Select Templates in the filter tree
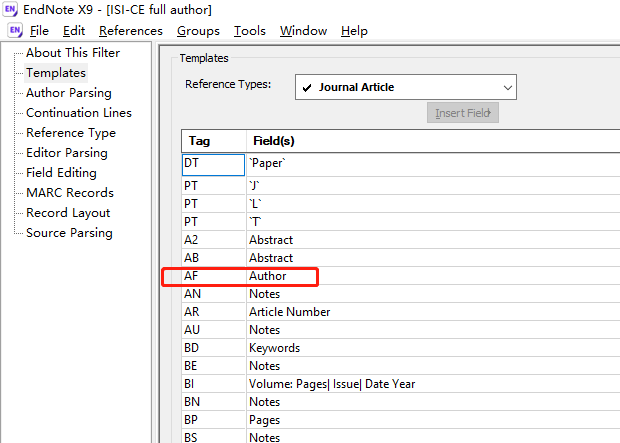The width and height of the screenshot is (620, 443). click(56, 73)
